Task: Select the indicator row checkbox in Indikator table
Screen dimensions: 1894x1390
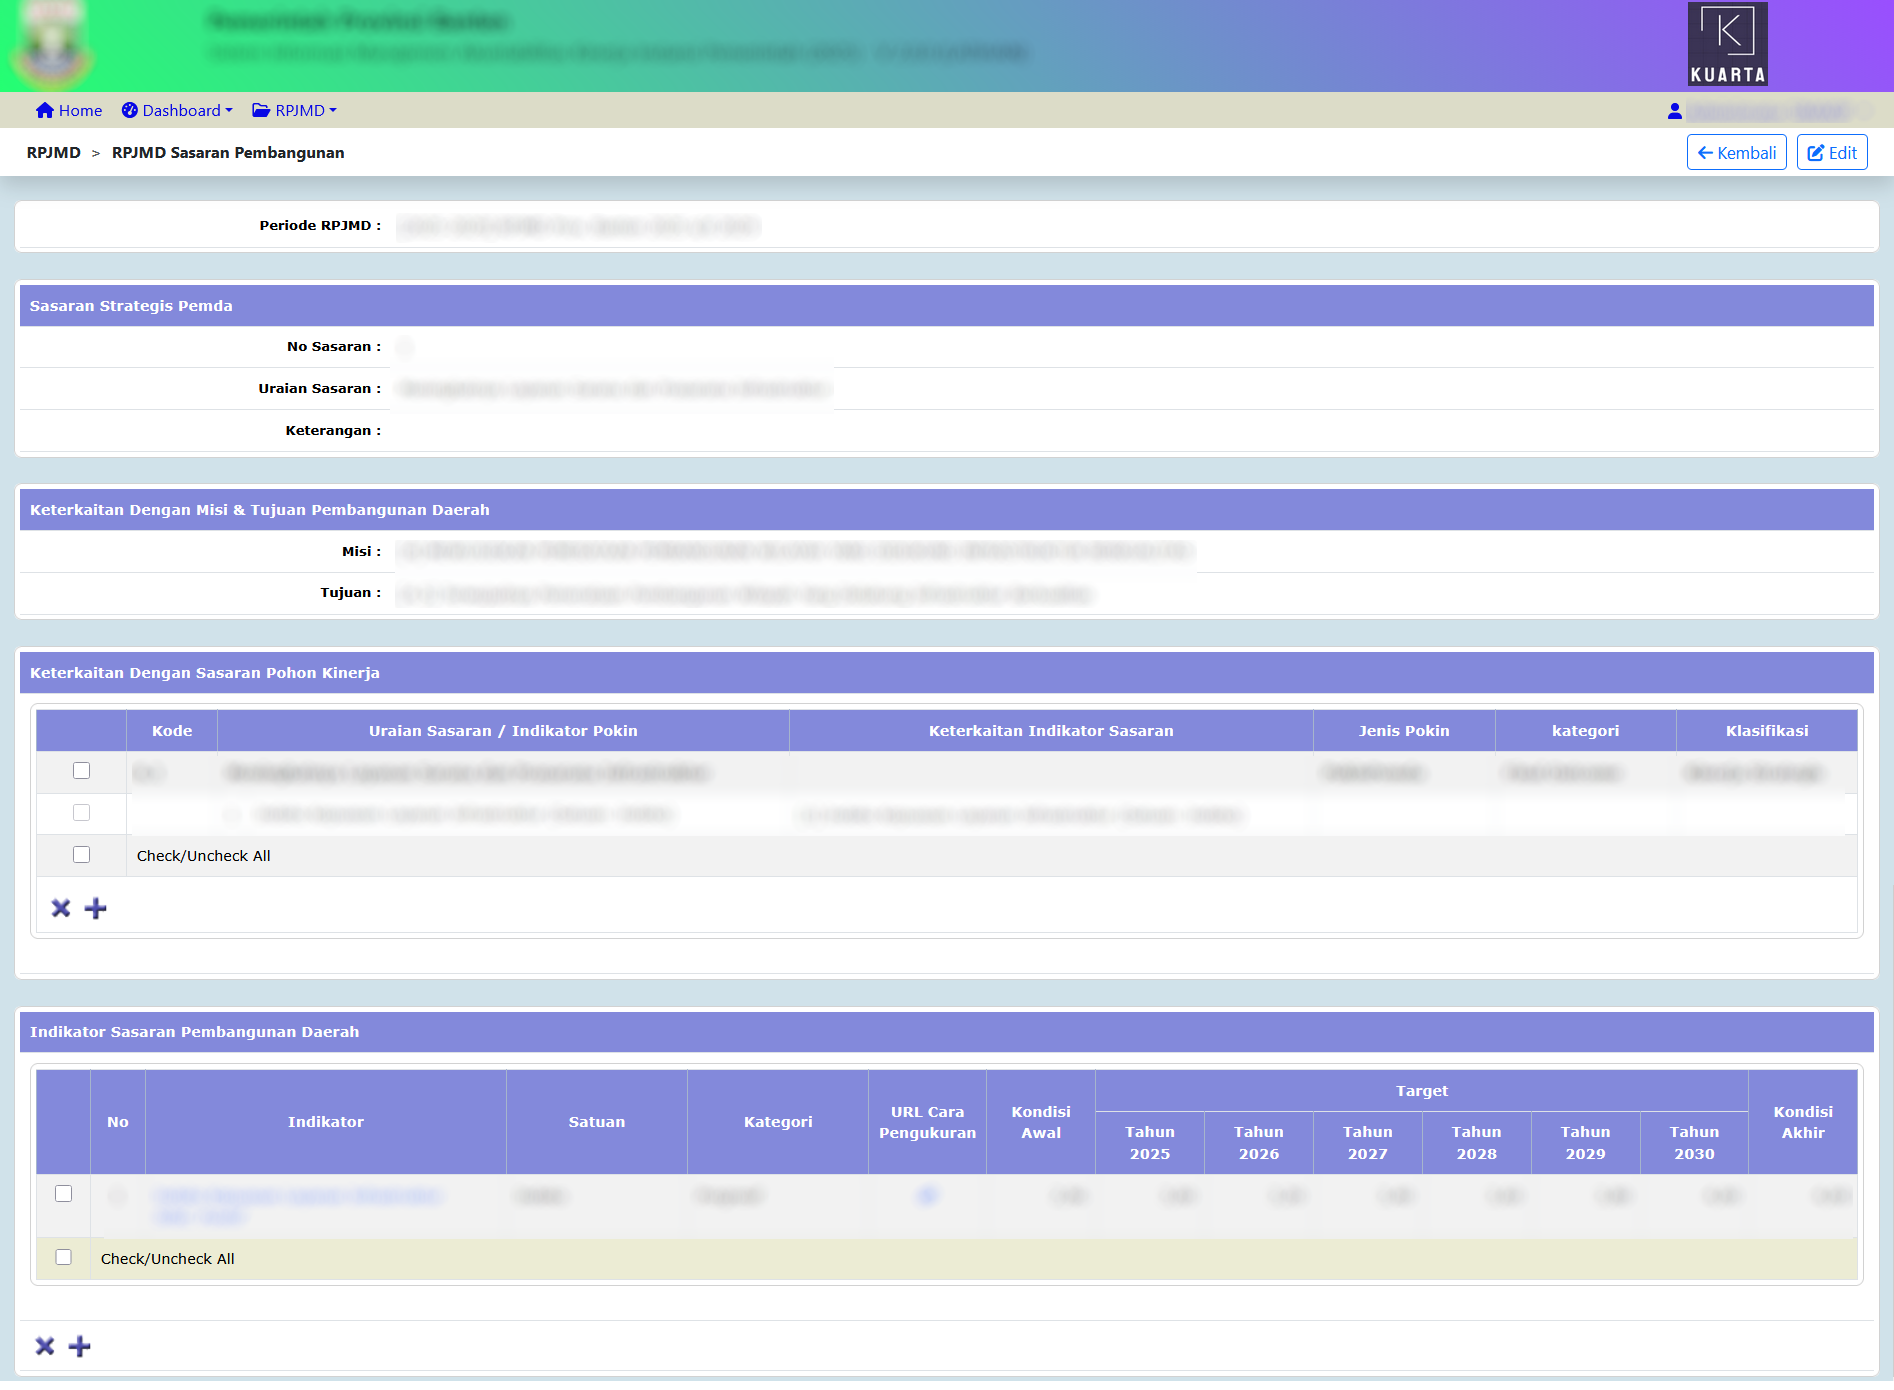Action: tap(64, 1194)
